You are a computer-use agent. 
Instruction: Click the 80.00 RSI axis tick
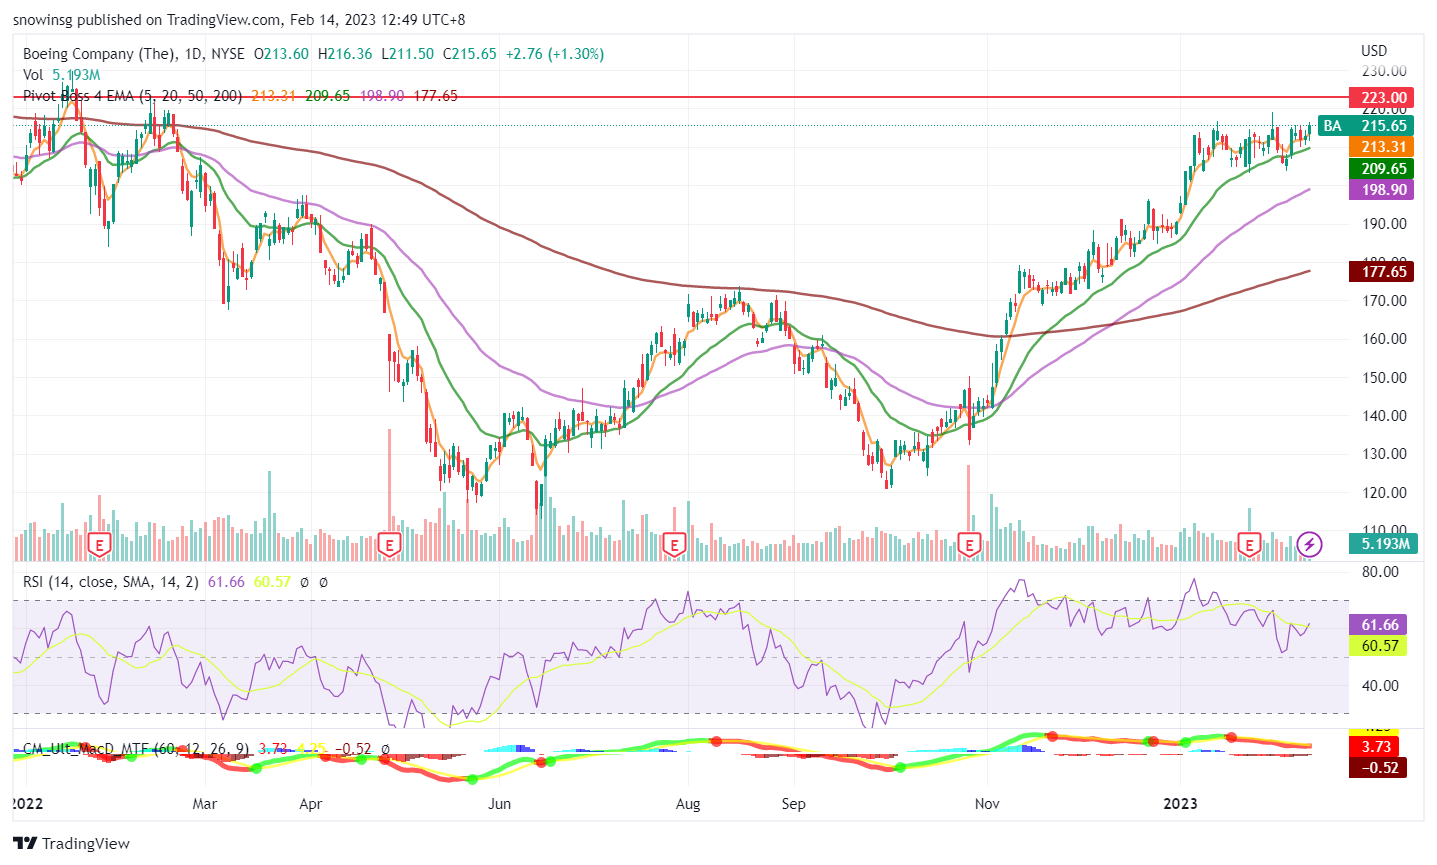1380,572
